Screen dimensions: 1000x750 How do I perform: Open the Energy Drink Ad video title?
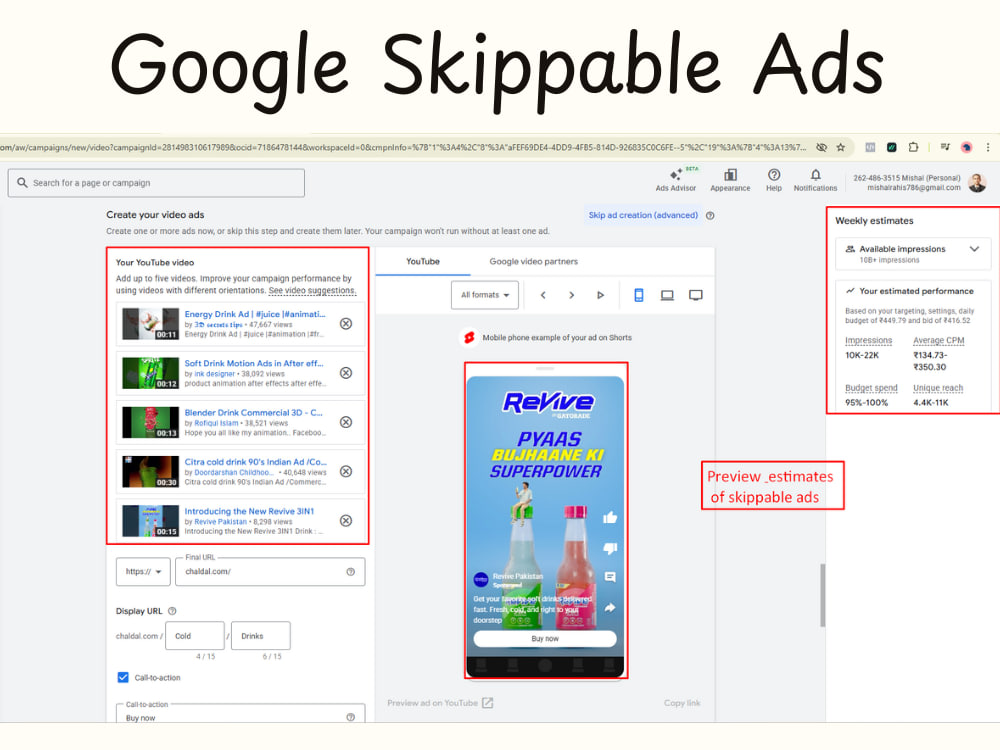(254, 314)
